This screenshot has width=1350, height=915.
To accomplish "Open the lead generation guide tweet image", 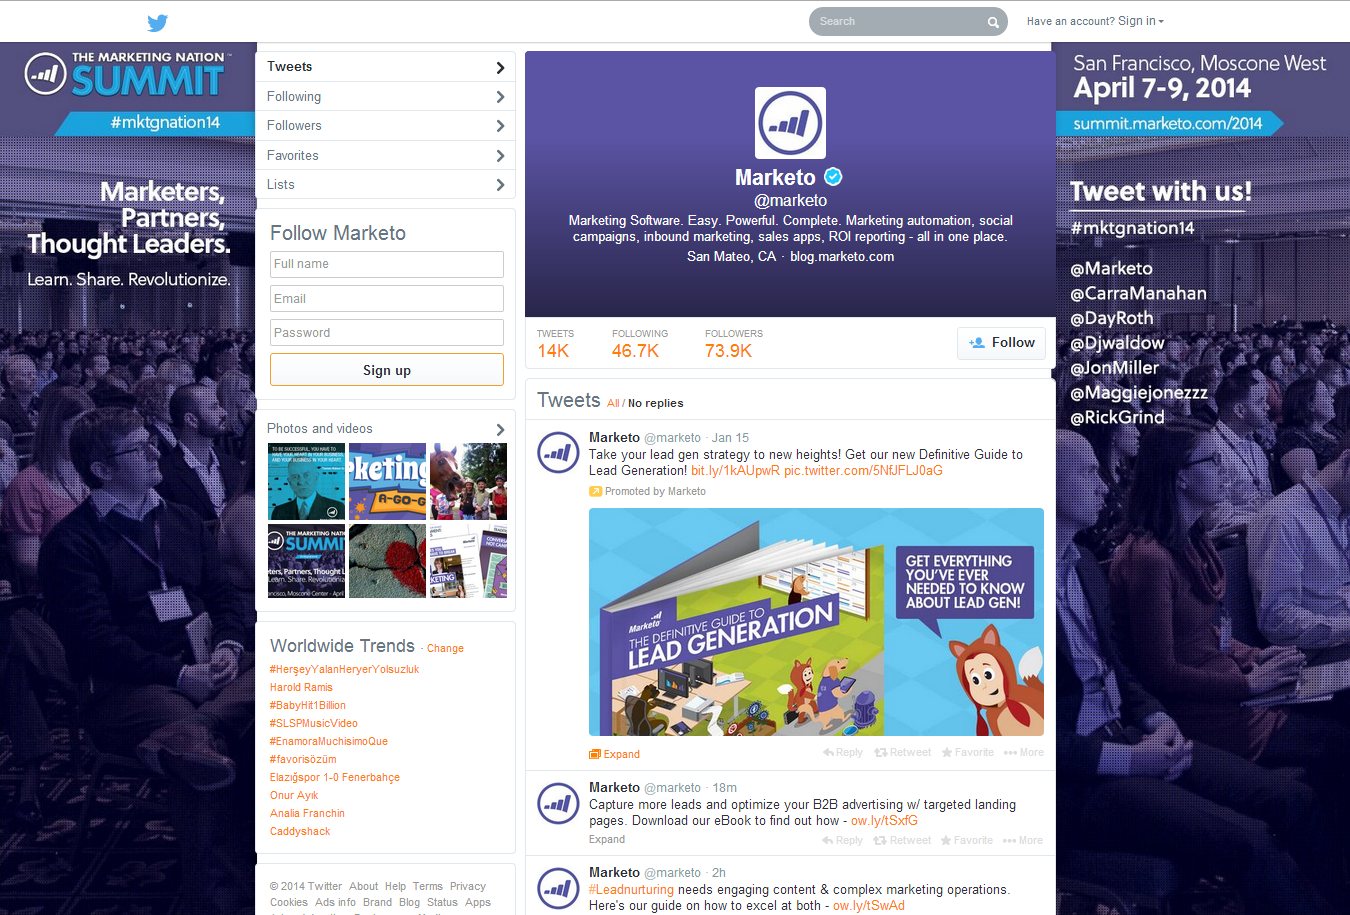I will 816,622.
